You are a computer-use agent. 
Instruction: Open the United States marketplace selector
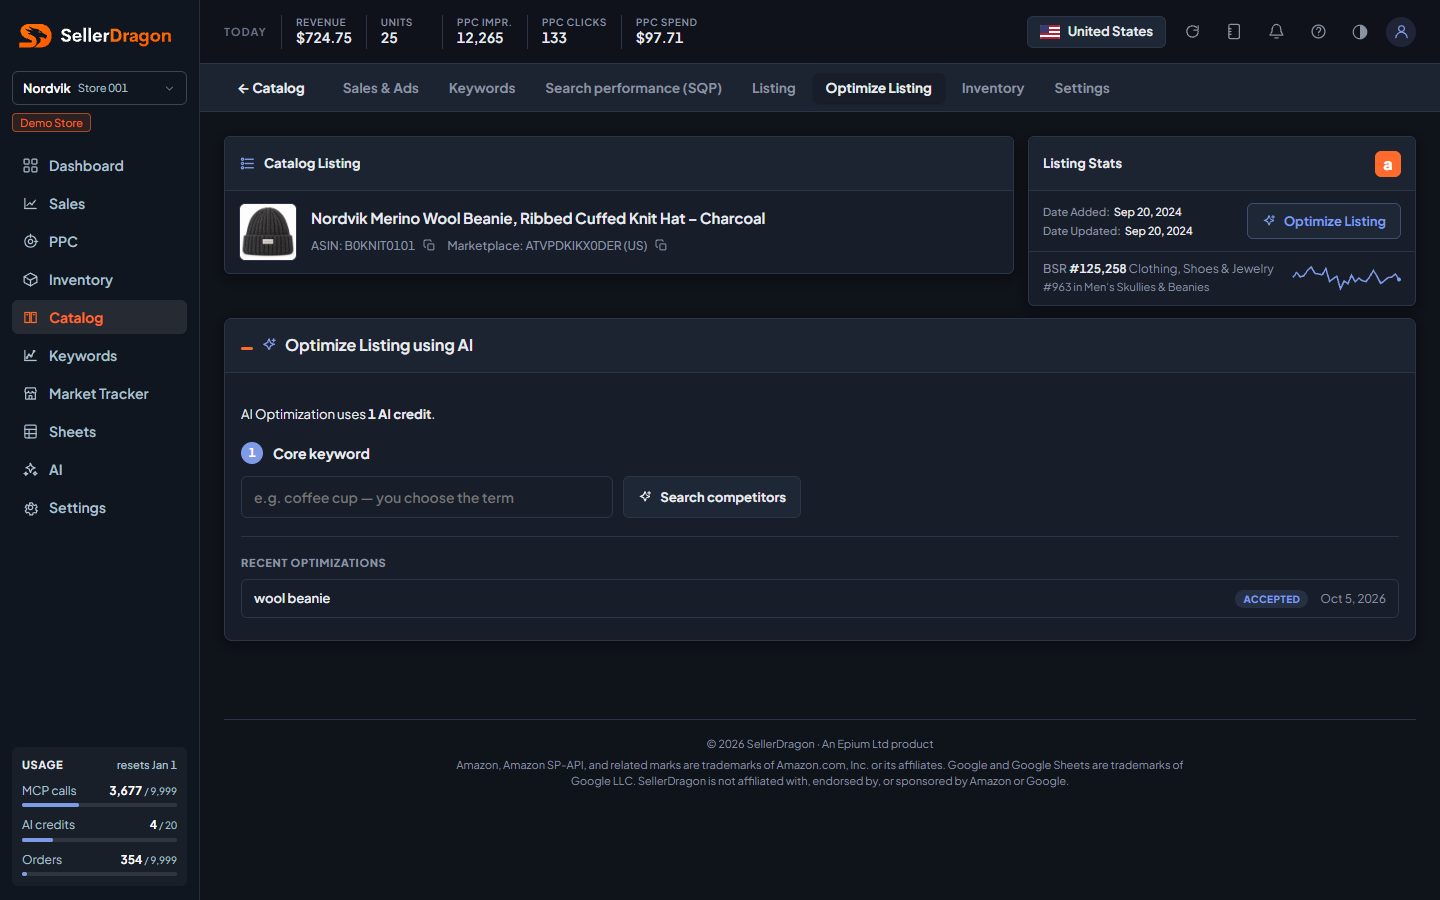(x=1096, y=32)
